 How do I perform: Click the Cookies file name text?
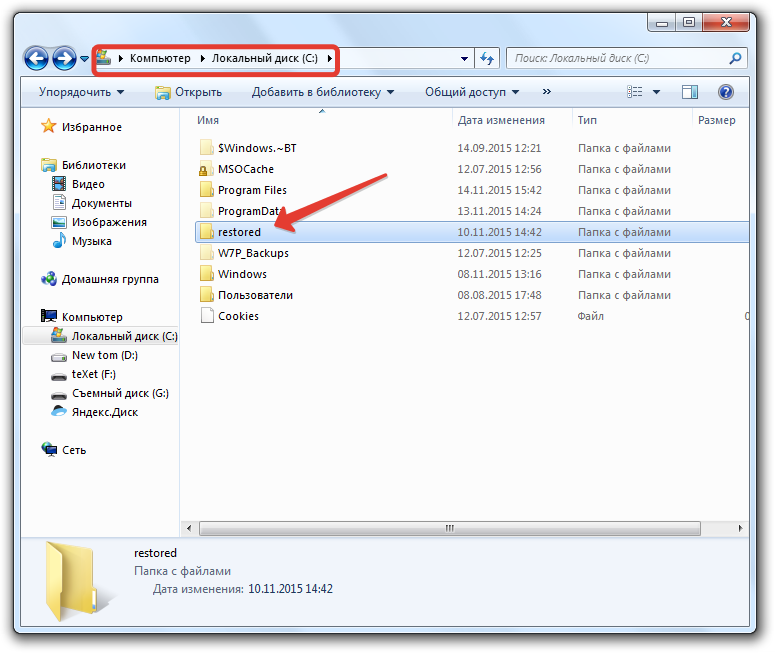click(238, 316)
